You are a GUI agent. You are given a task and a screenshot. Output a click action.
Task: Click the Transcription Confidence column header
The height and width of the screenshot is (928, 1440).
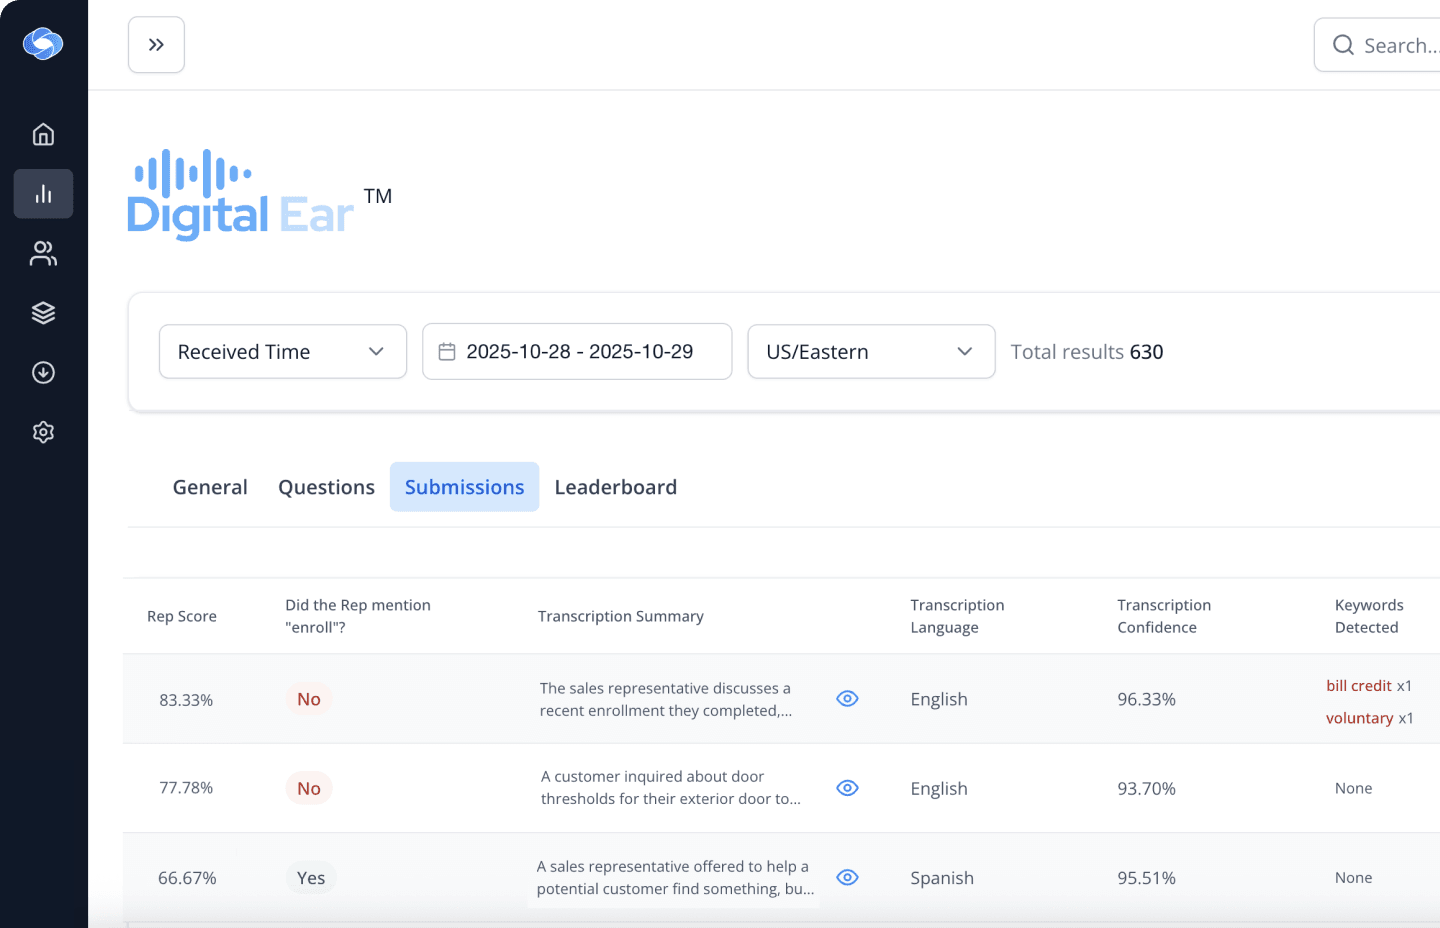pos(1164,616)
